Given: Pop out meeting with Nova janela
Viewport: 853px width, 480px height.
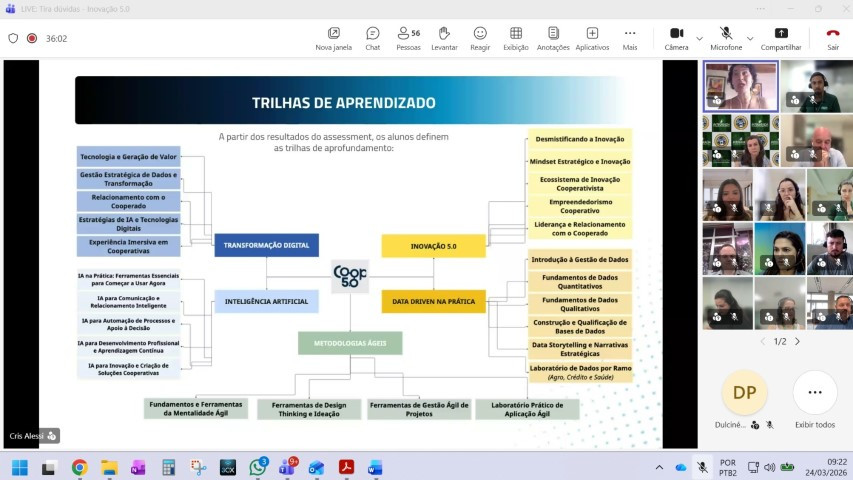Looking at the screenshot, I should point(333,38).
